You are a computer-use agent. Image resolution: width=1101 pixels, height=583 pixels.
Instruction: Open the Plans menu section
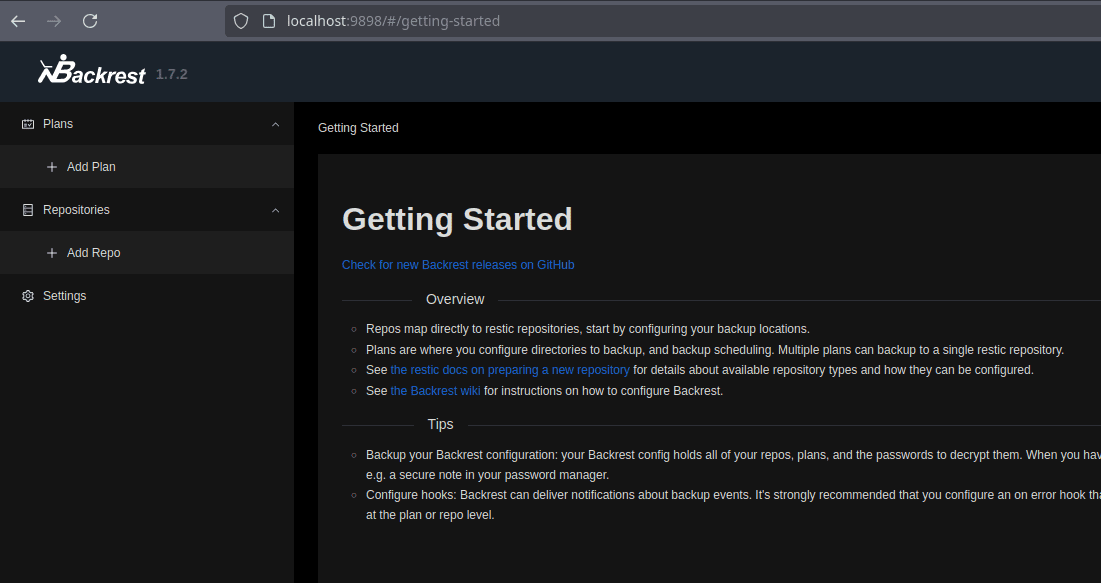click(58, 124)
